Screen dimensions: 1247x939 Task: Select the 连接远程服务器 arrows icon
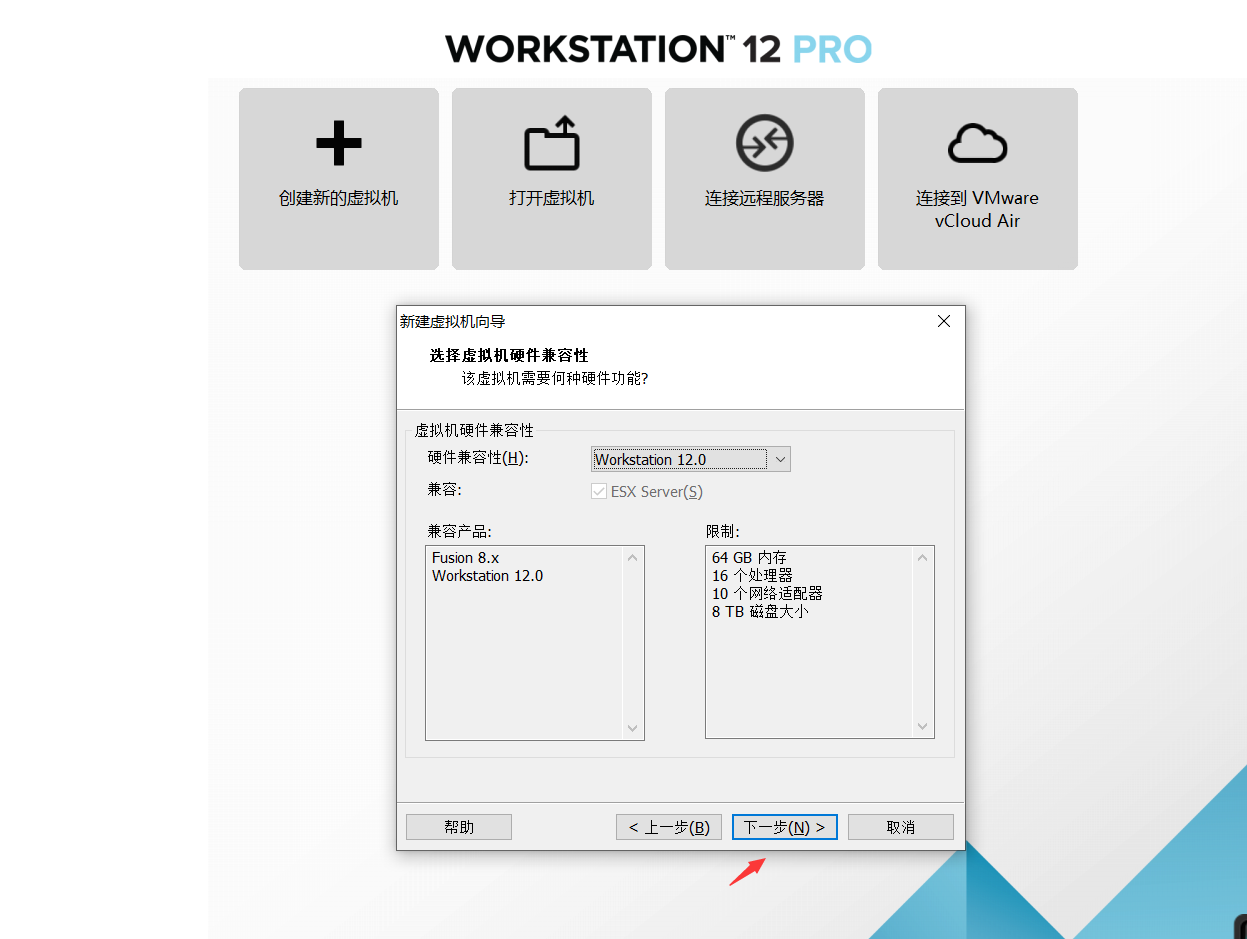765,144
